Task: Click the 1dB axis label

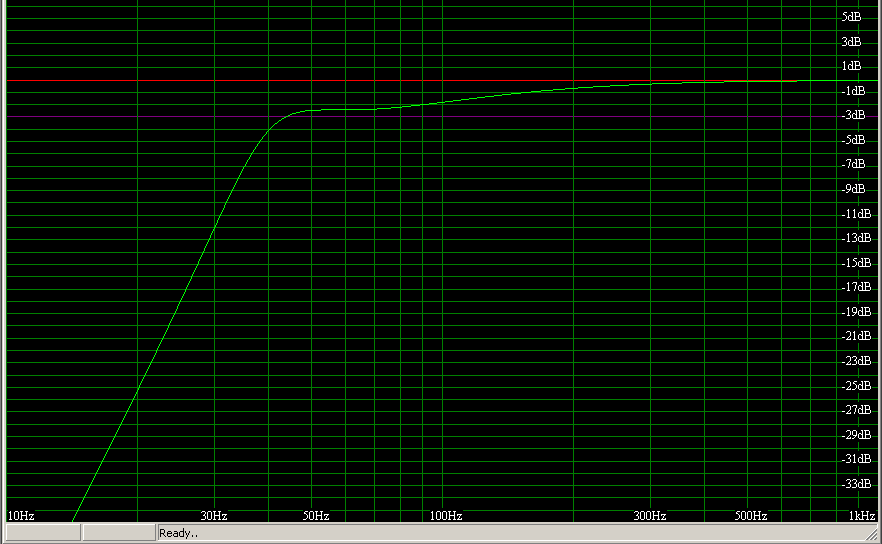Action: pos(851,66)
